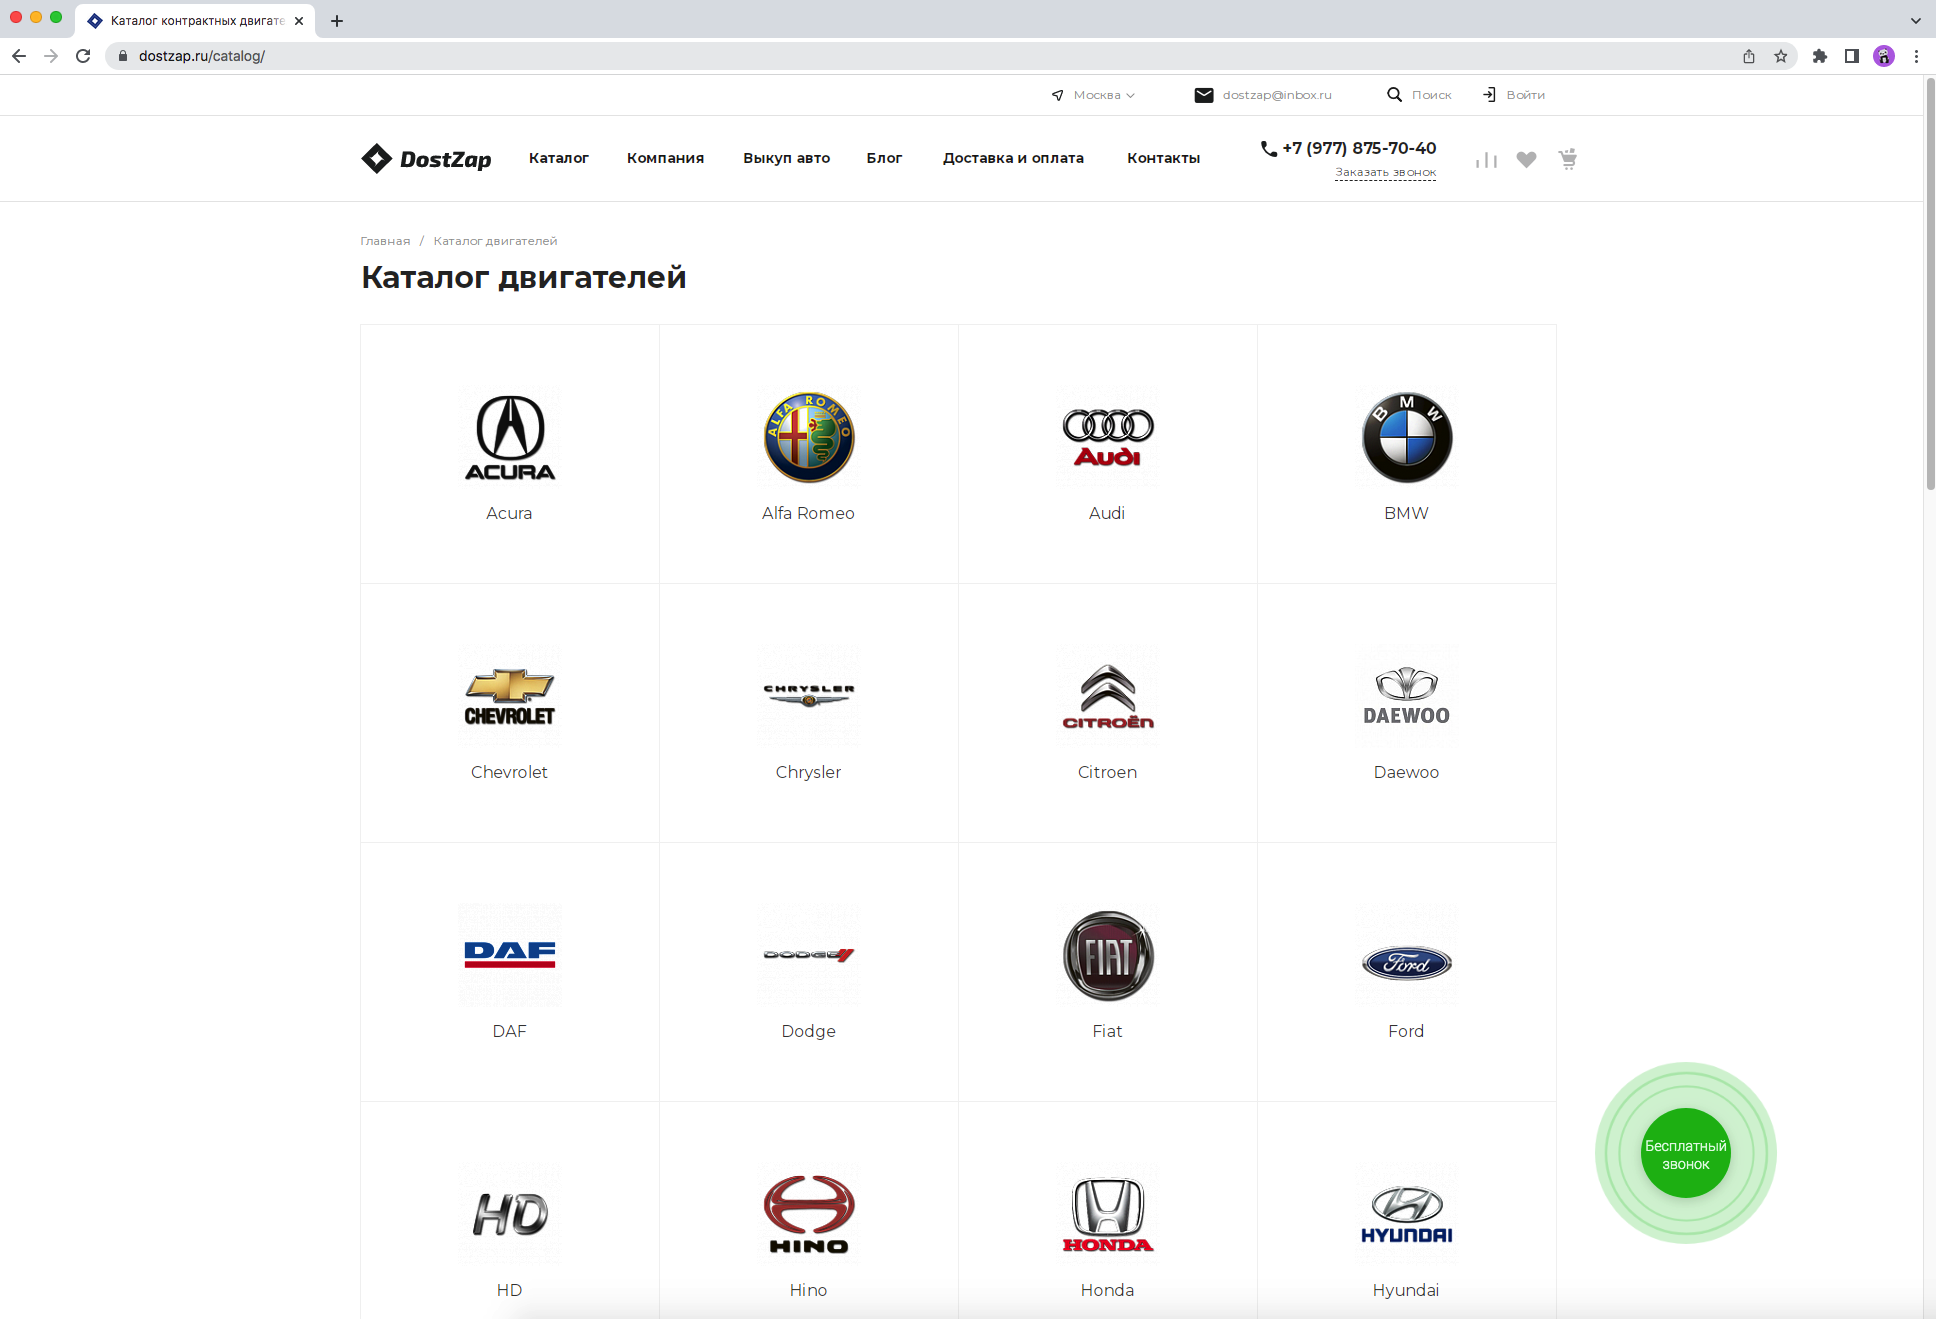Toggle Chrome side panel
This screenshot has height=1319, width=1936.
pos(1852,56)
